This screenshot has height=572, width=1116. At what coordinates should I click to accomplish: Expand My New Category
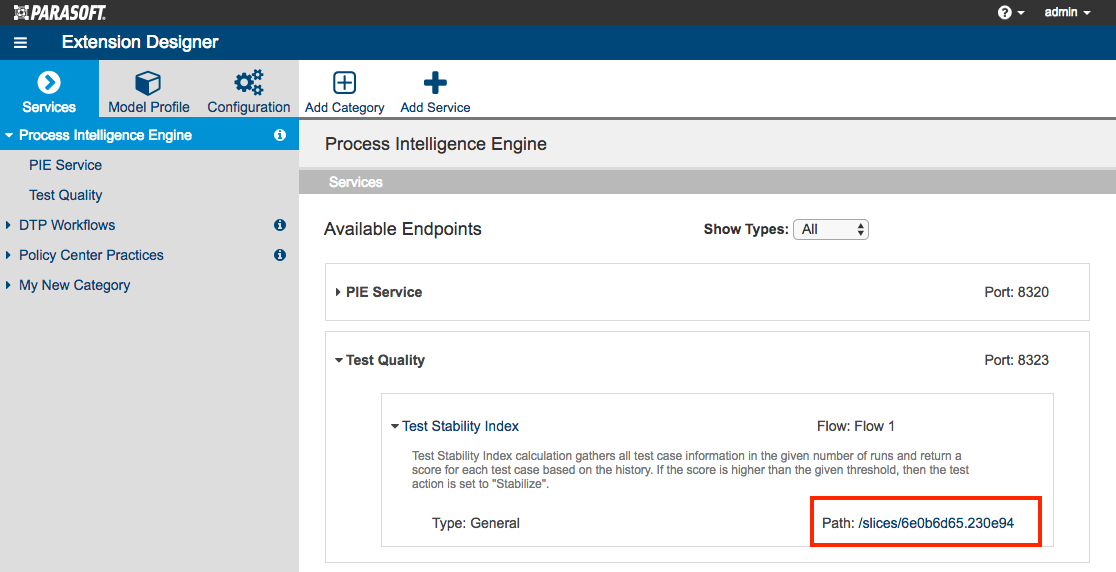click(9, 285)
